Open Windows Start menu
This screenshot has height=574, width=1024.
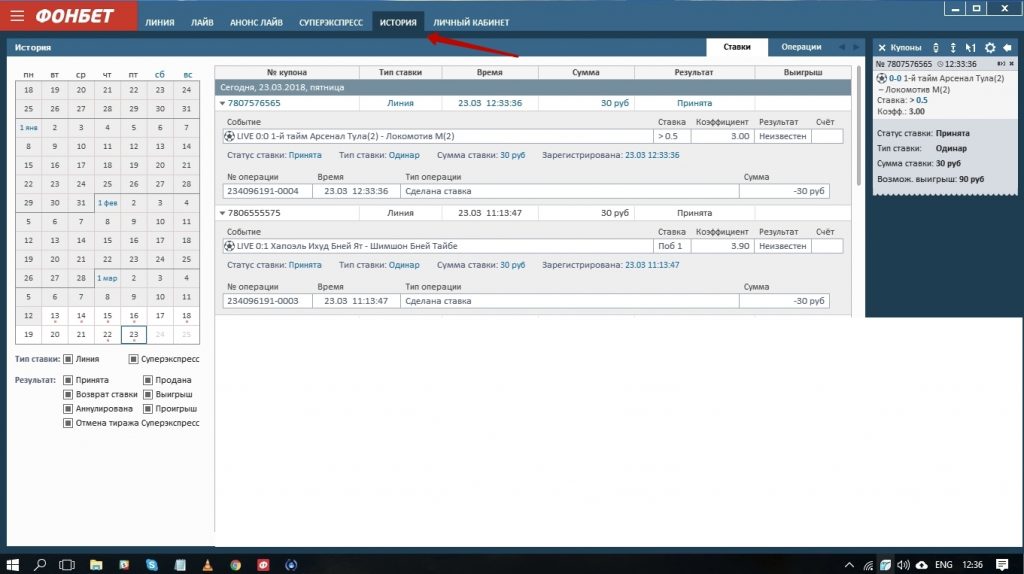(x=12, y=565)
